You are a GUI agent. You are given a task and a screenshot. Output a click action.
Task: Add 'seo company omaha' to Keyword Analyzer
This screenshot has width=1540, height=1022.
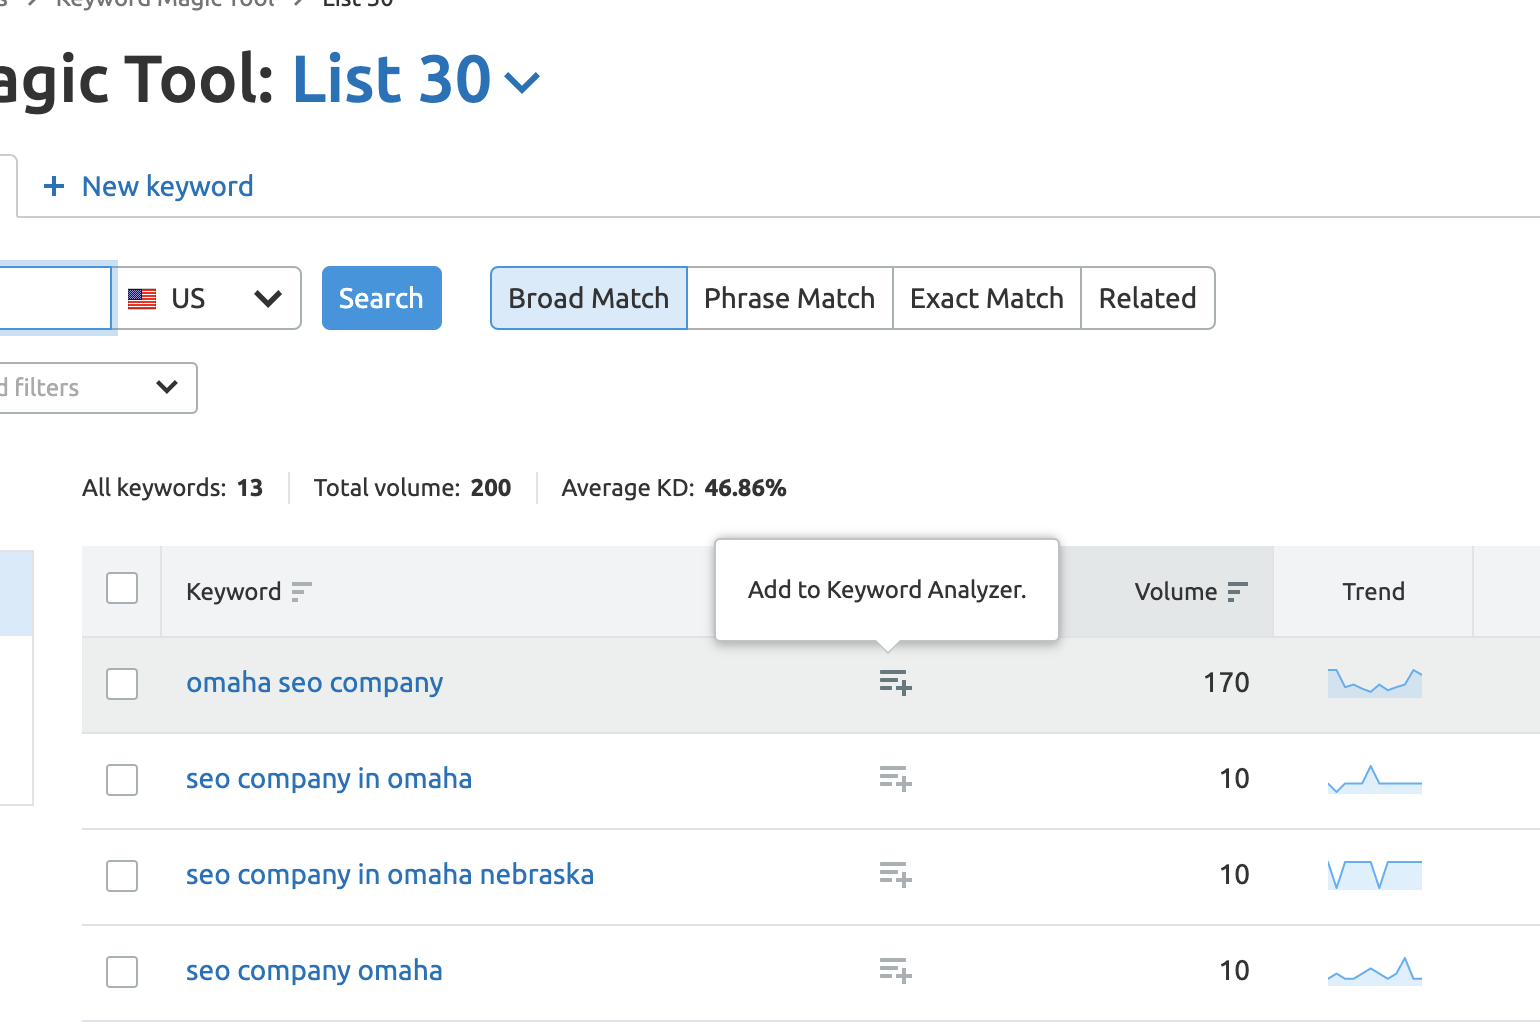click(x=895, y=971)
